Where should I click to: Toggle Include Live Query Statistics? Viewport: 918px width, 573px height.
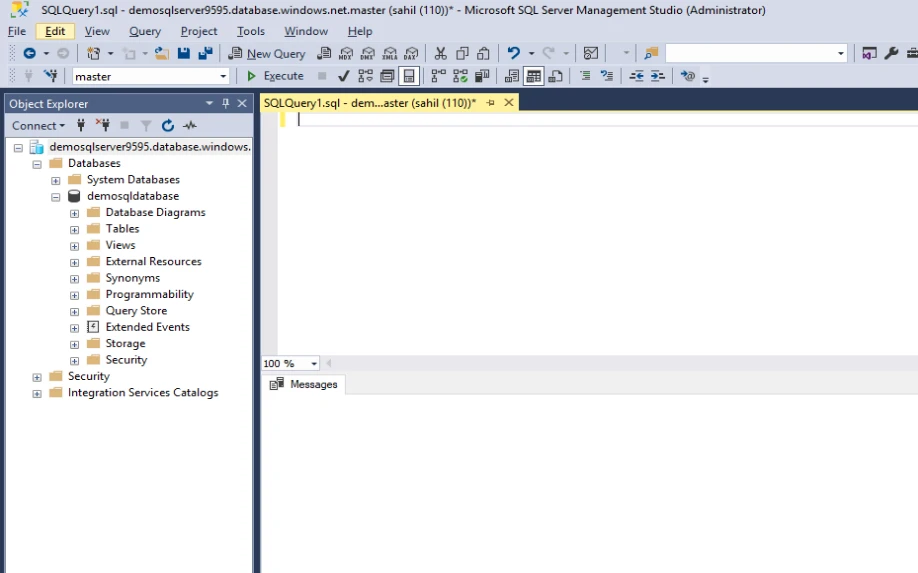(460, 76)
